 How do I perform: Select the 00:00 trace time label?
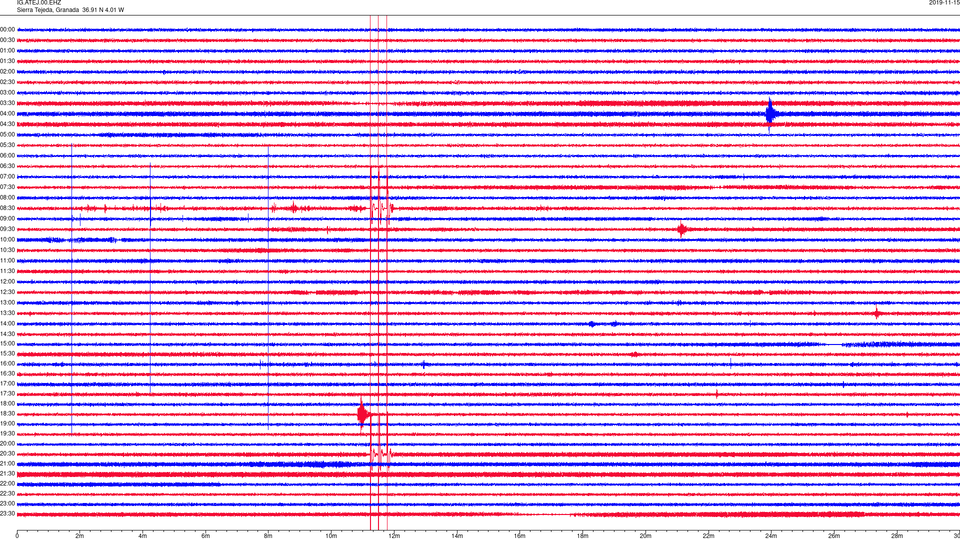[x=8, y=29]
